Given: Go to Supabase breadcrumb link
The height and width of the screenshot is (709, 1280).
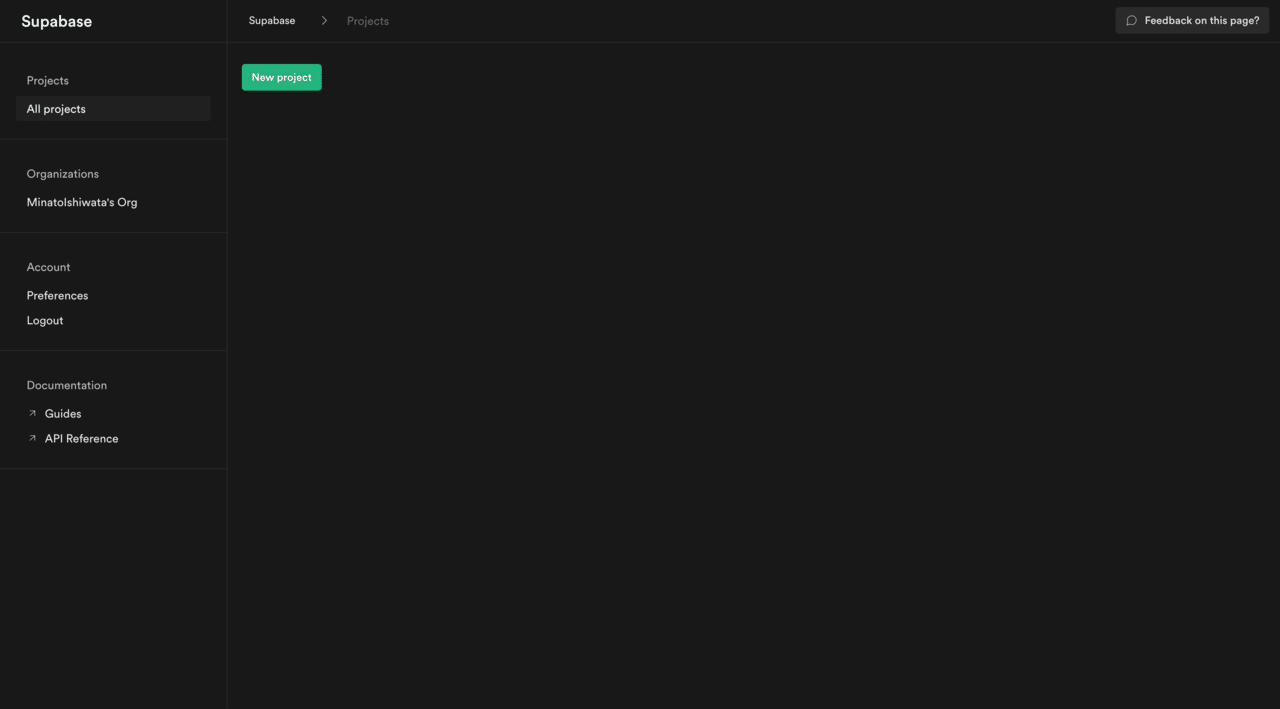Looking at the screenshot, I should (x=272, y=21).
